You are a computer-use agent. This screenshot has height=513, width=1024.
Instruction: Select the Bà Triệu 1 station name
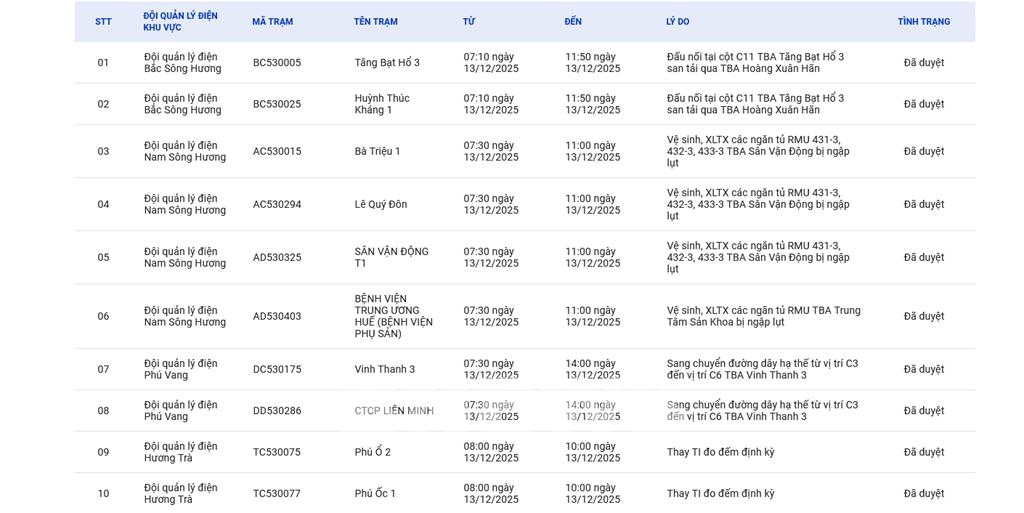pyautogui.click(x=377, y=151)
